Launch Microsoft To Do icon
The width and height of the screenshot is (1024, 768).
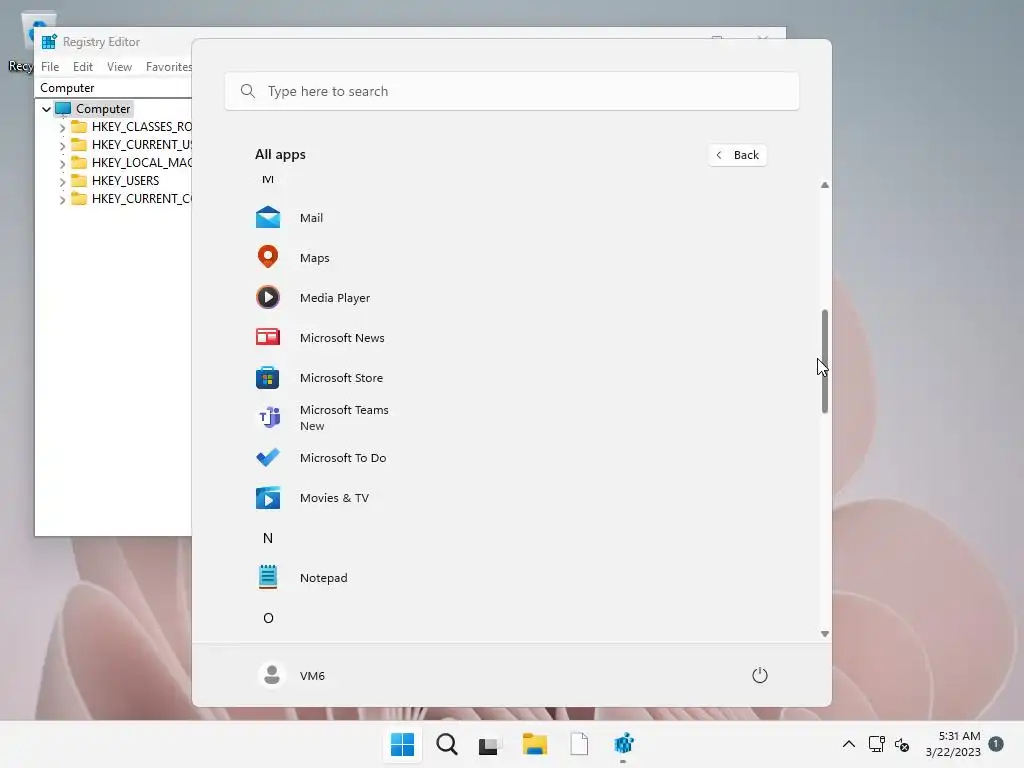tap(268, 457)
